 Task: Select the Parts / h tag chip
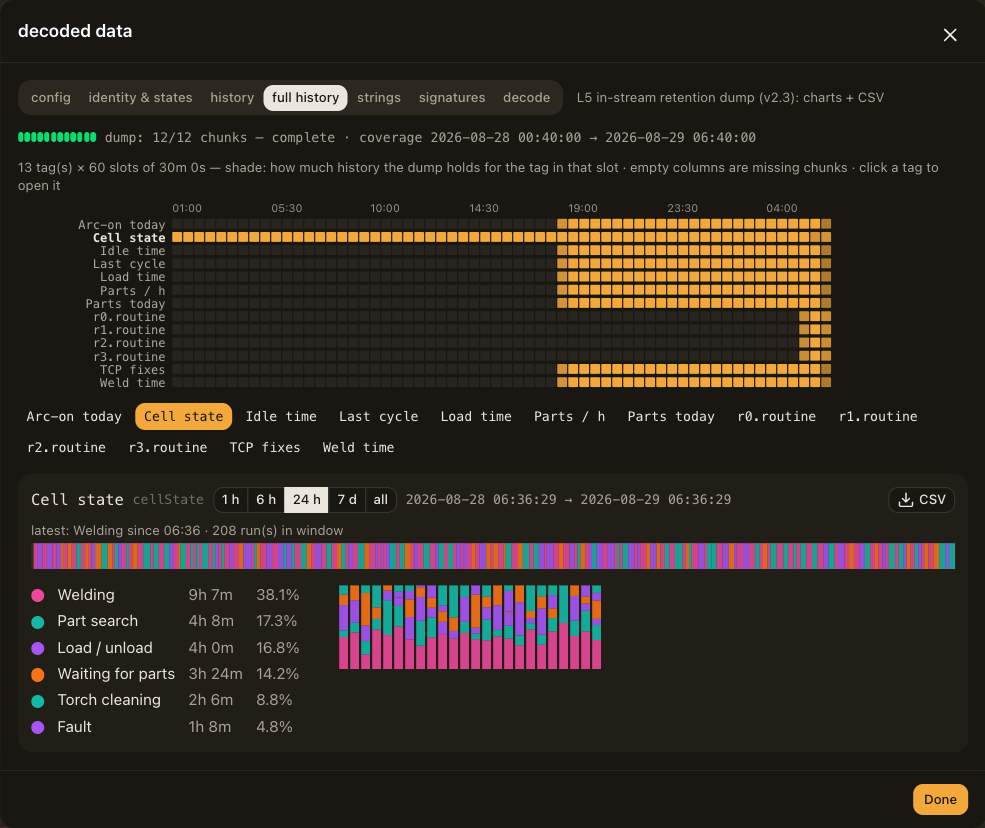[569, 417]
